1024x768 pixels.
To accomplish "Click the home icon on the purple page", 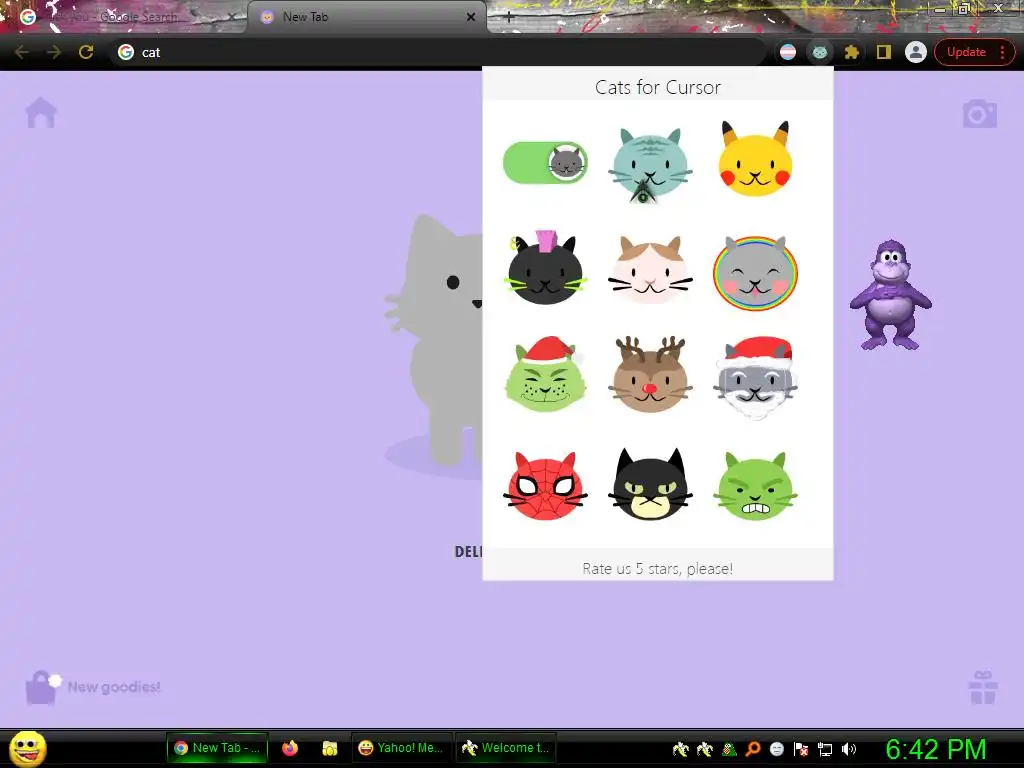I will [x=41, y=112].
